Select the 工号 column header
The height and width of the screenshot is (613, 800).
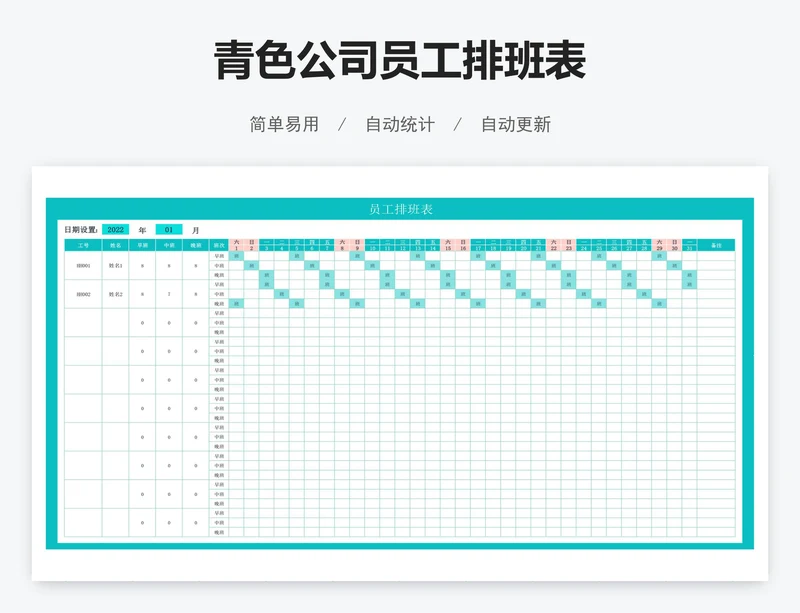coord(83,246)
